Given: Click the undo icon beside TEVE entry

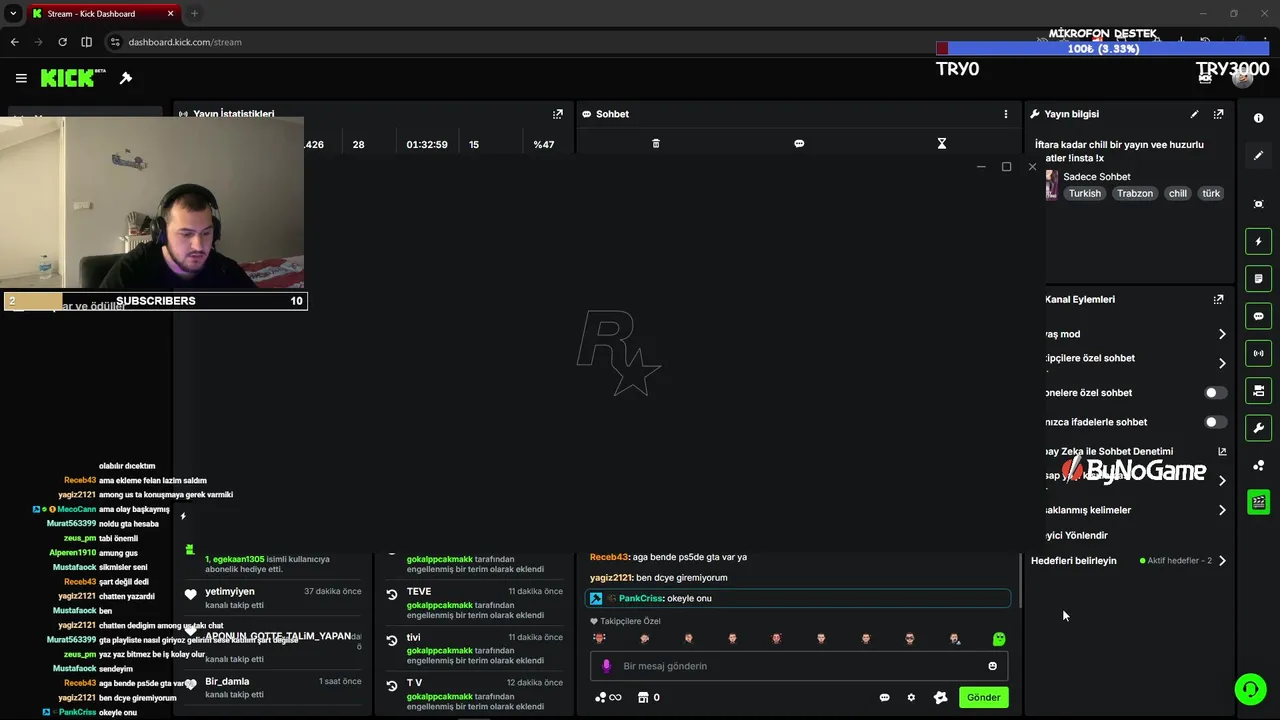Looking at the screenshot, I should [x=392, y=595].
